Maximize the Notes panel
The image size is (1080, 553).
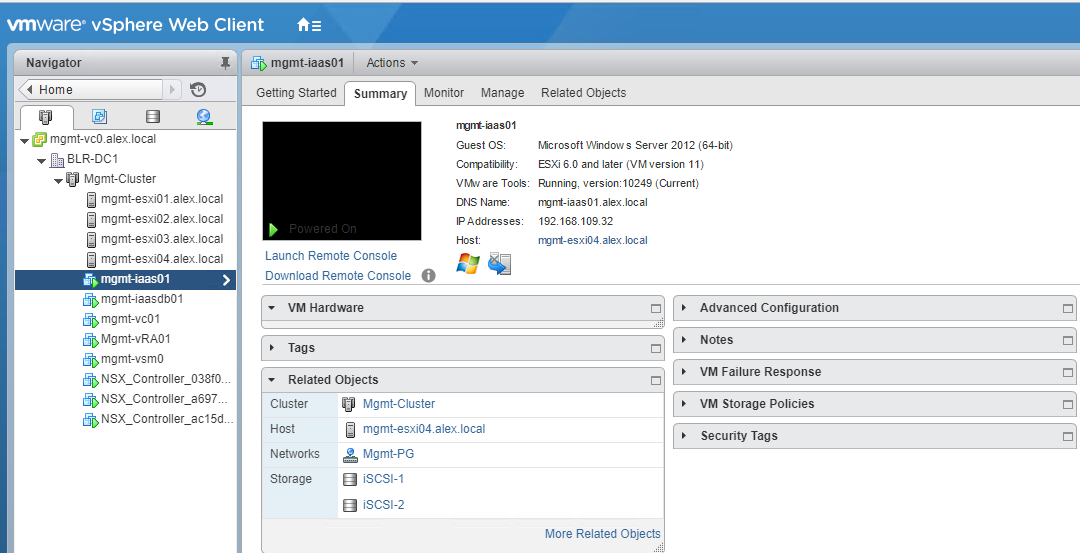(1068, 340)
